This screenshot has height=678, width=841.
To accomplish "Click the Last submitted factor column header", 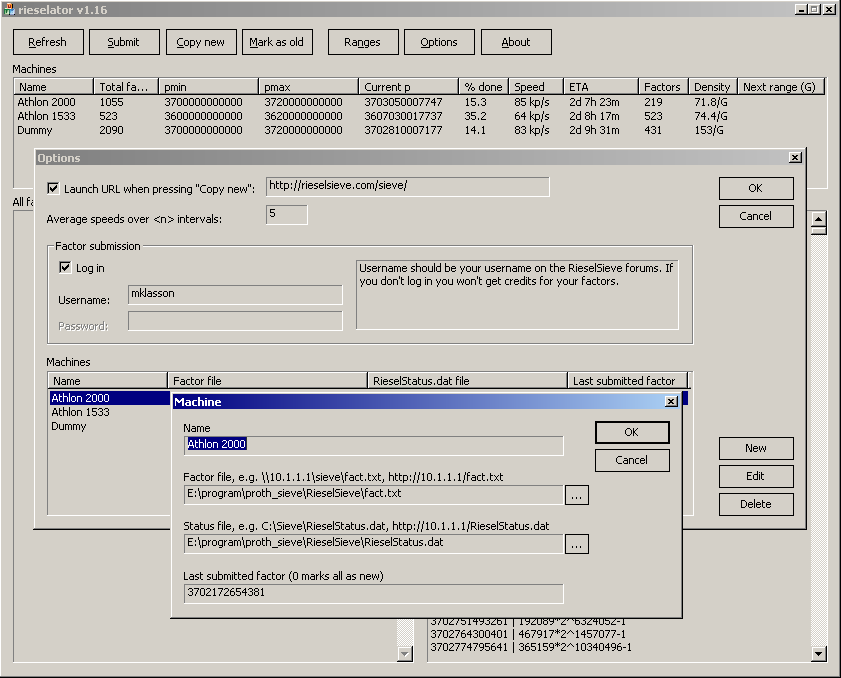I will [x=628, y=381].
